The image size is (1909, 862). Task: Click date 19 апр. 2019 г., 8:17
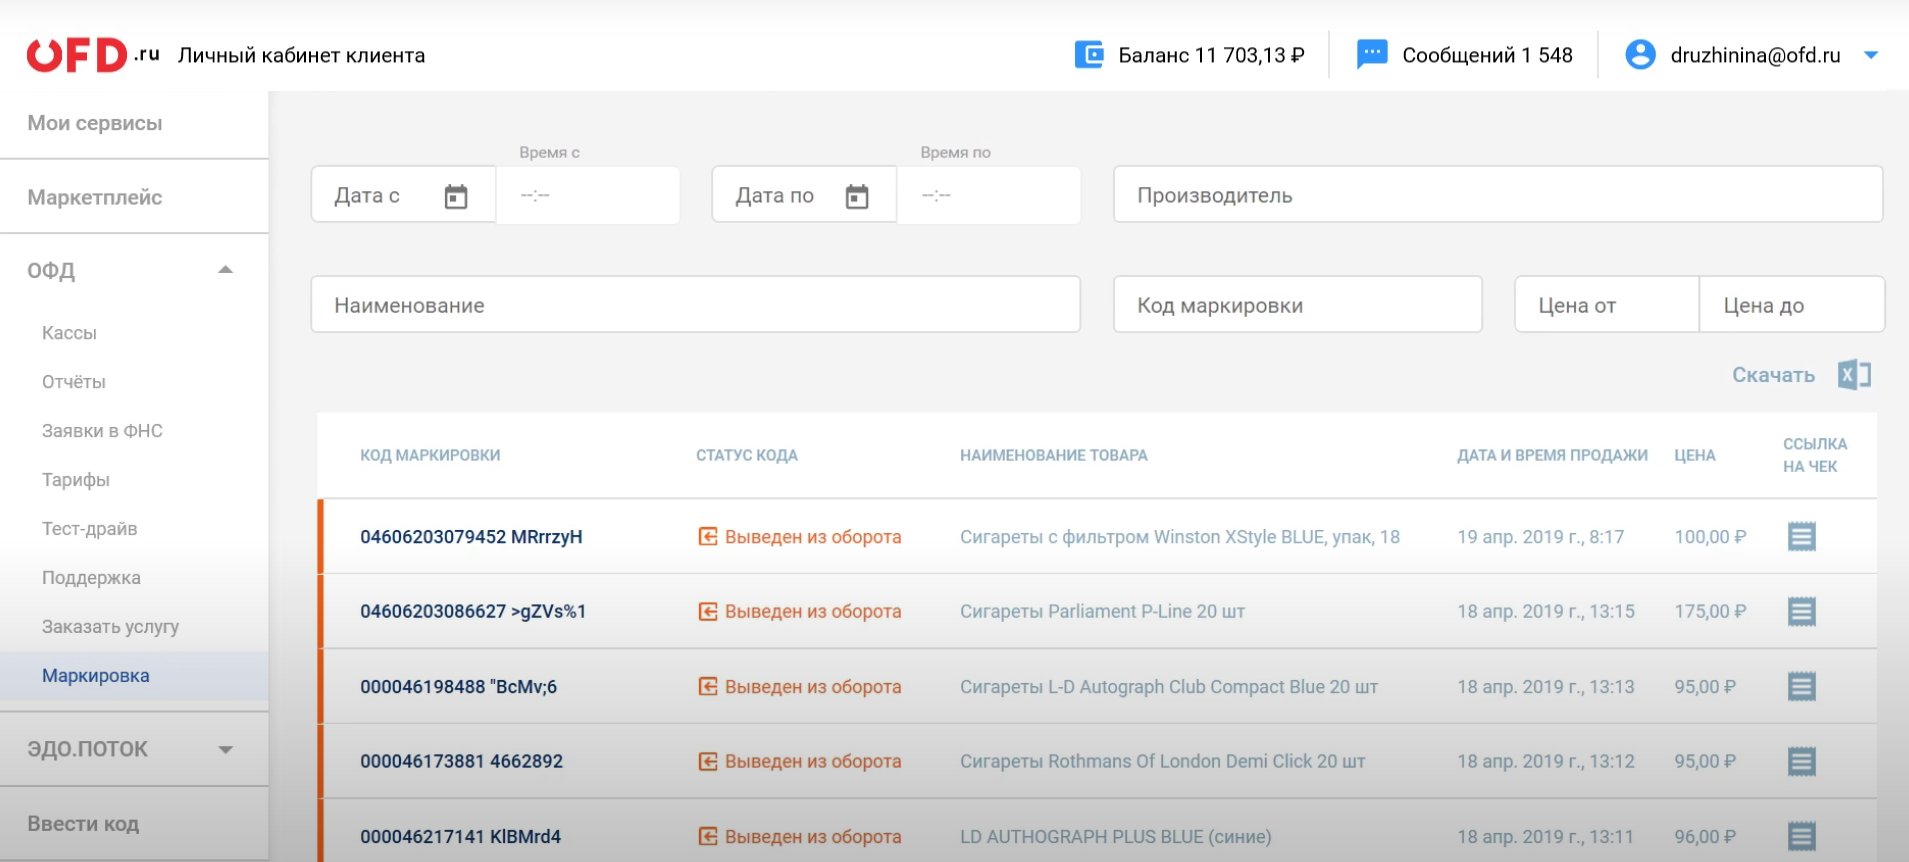point(1540,537)
